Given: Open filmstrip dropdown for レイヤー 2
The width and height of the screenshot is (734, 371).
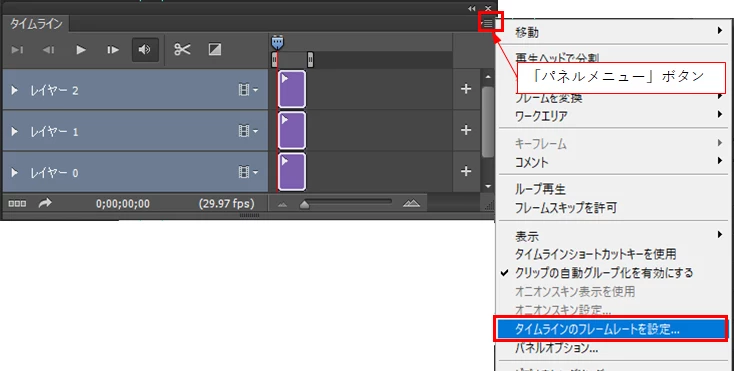Looking at the screenshot, I should pyautogui.click(x=248, y=90).
